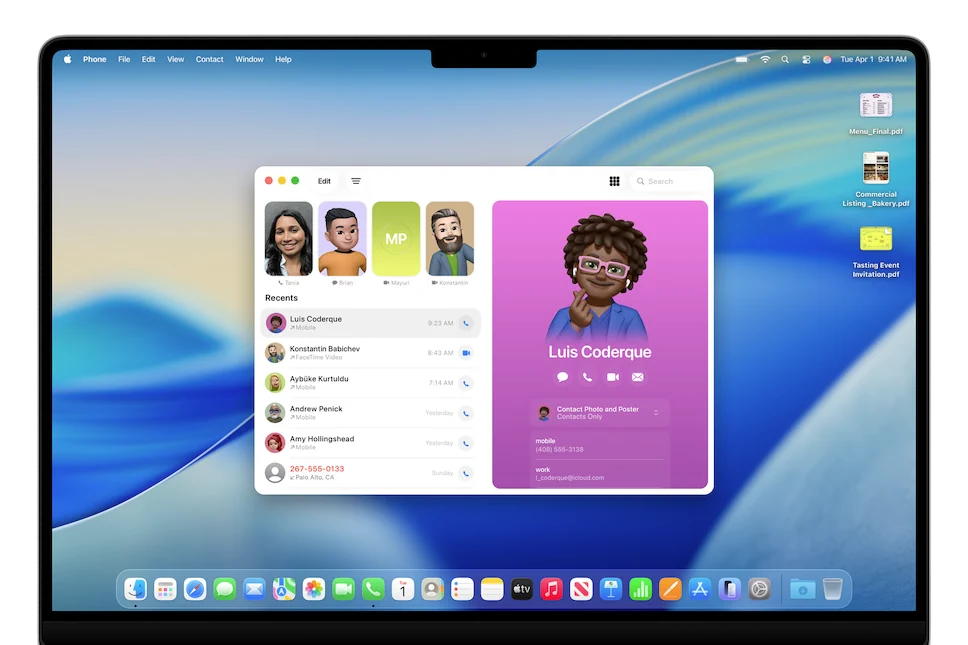968x645 pixels.
Task: Select the missed call number 267-555-0133
Action: 317,469
